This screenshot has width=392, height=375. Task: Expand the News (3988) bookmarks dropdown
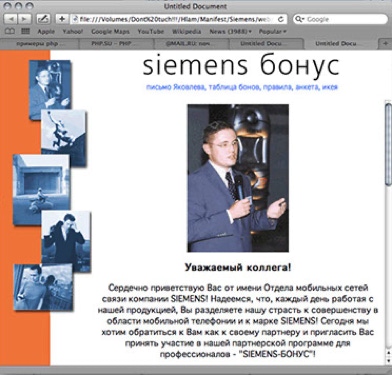point(230,31)
